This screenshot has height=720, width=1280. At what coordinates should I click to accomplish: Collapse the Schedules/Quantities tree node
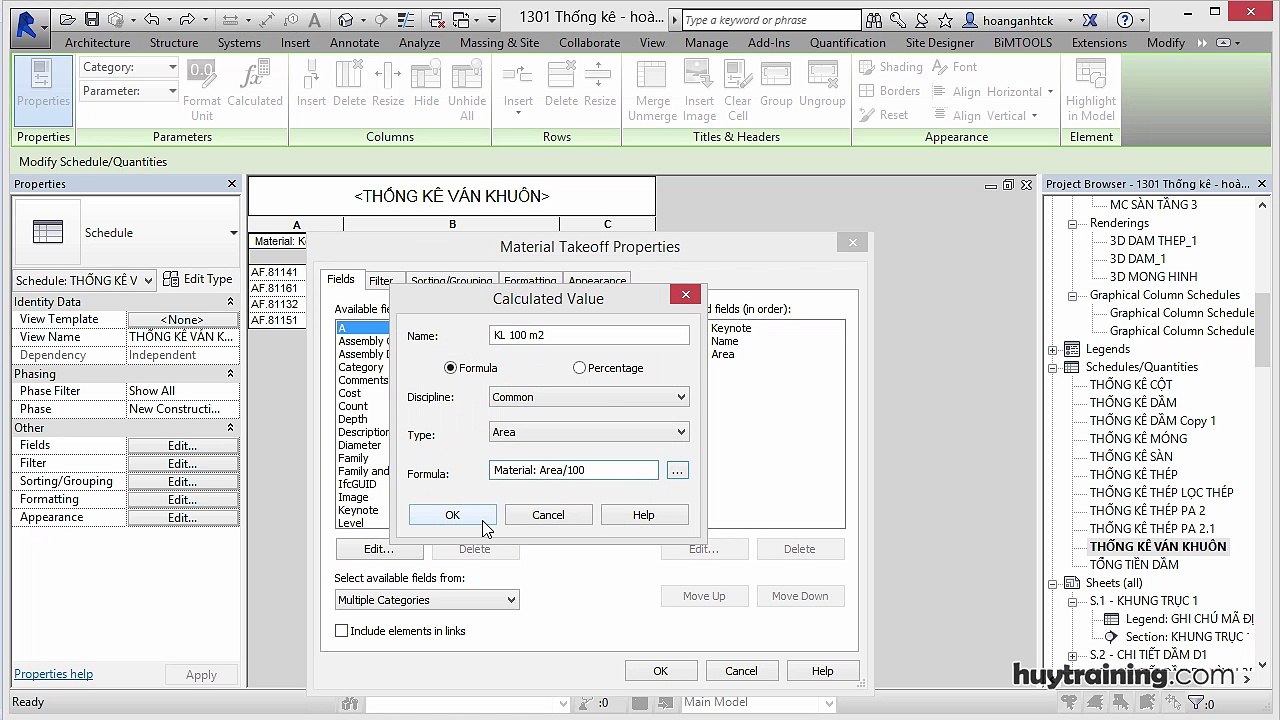tap(1053, 367)
